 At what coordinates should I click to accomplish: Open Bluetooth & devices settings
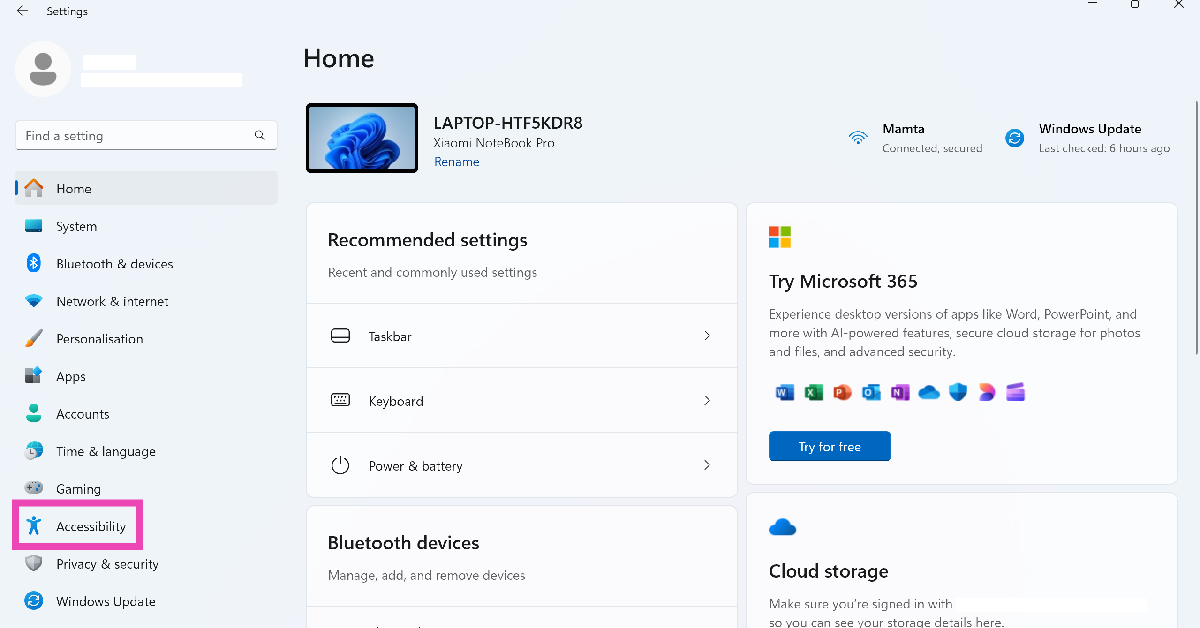(114, 264)
